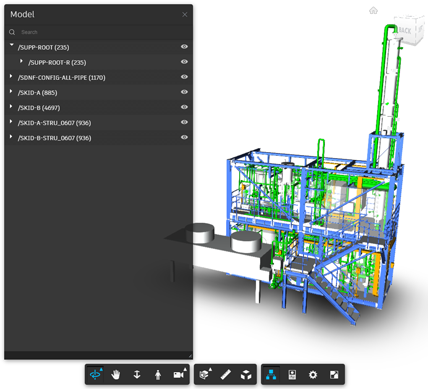428x391 pixels.
Task: Select the Orbit tool in toolbar
Action: click(x=95, y=375)
